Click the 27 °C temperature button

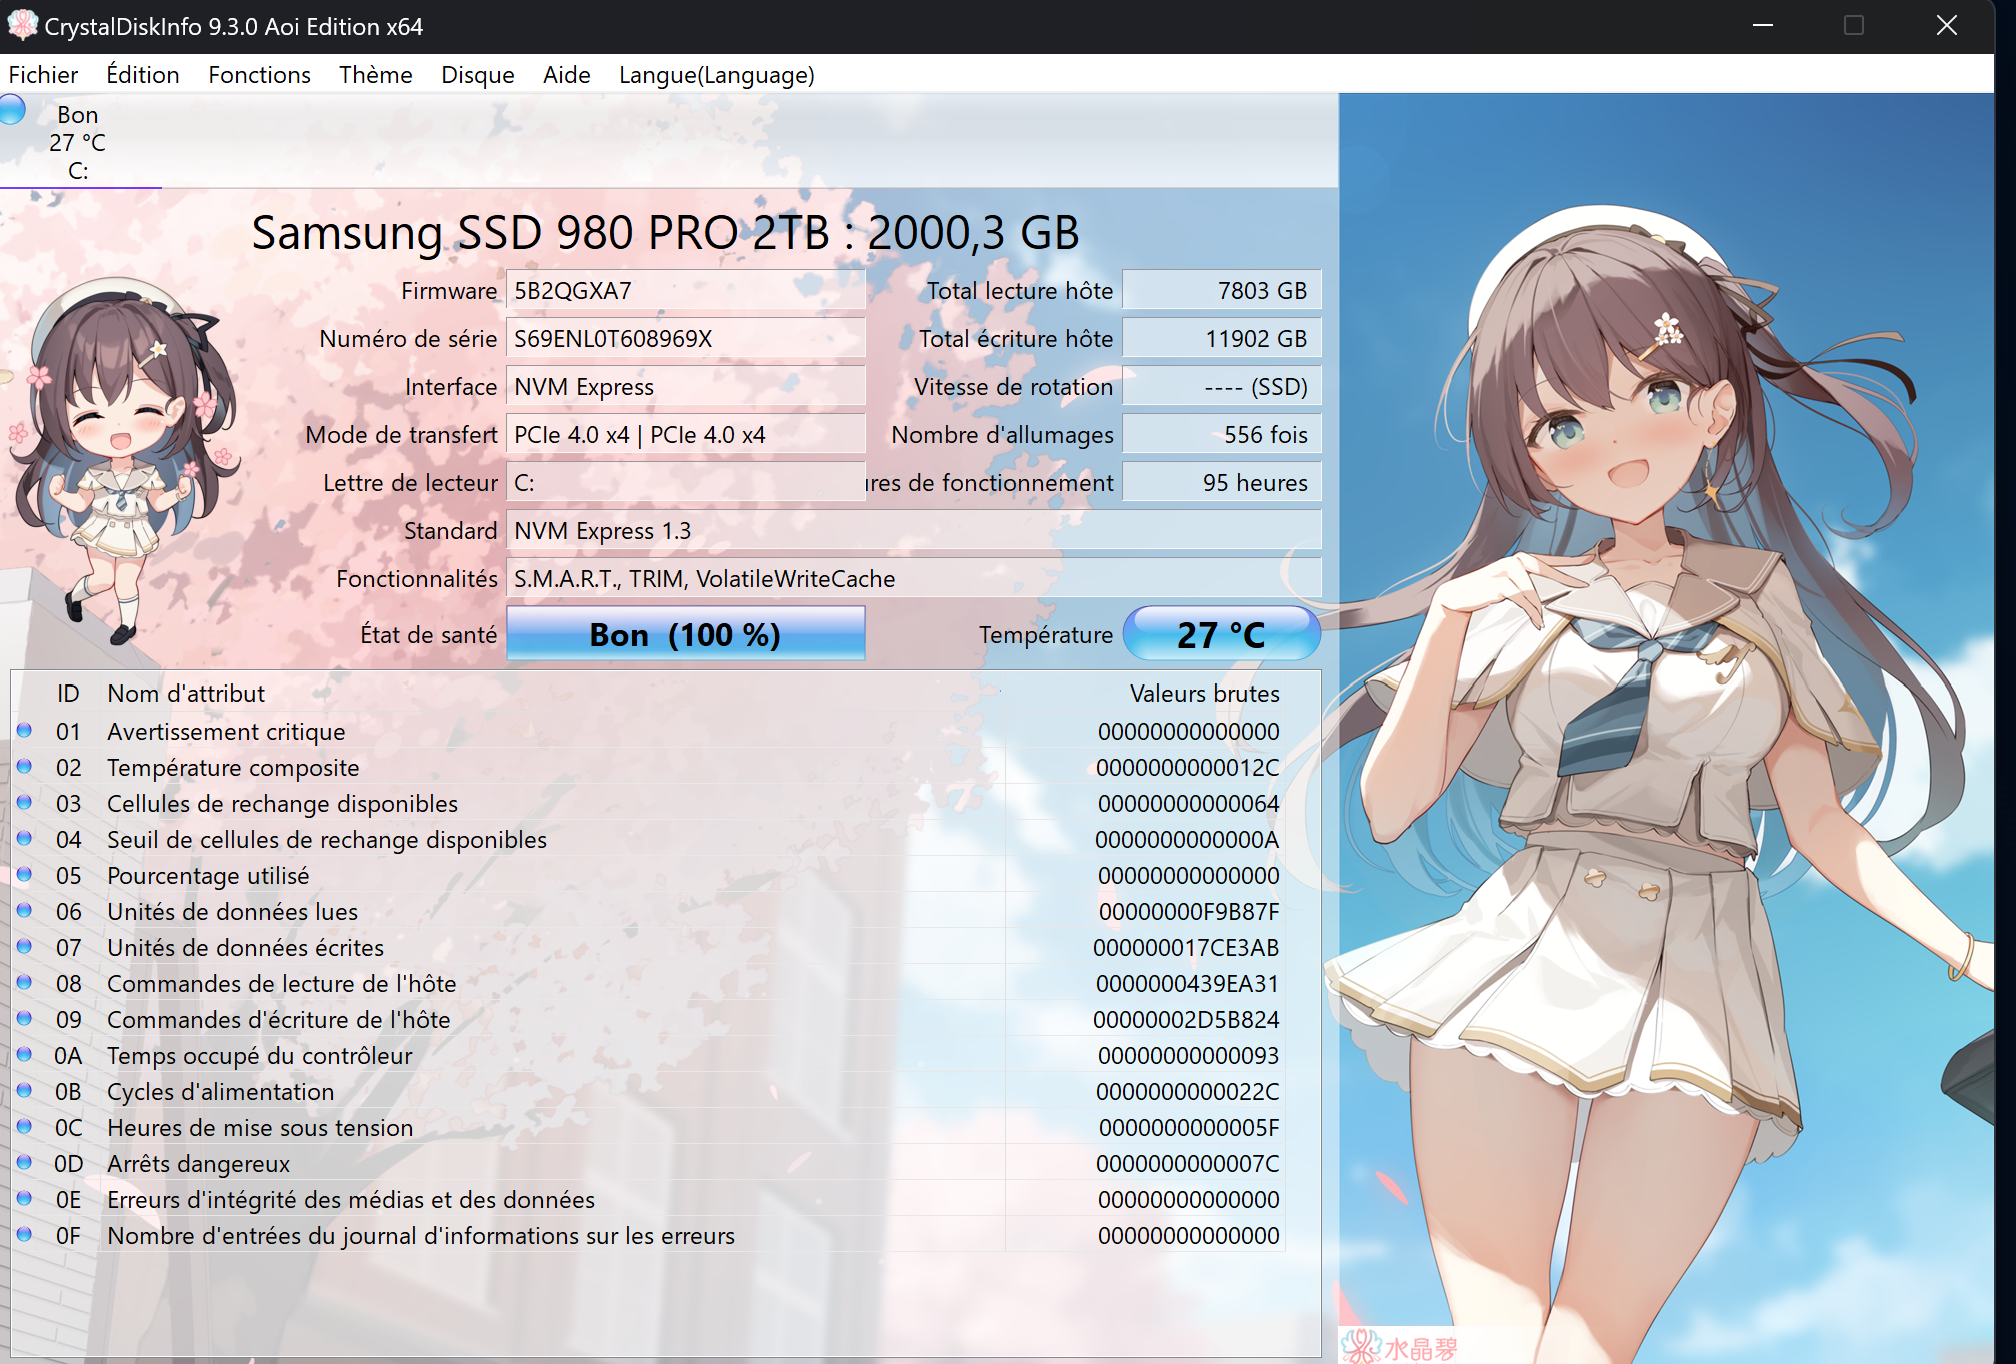[x=1220, y=634]
